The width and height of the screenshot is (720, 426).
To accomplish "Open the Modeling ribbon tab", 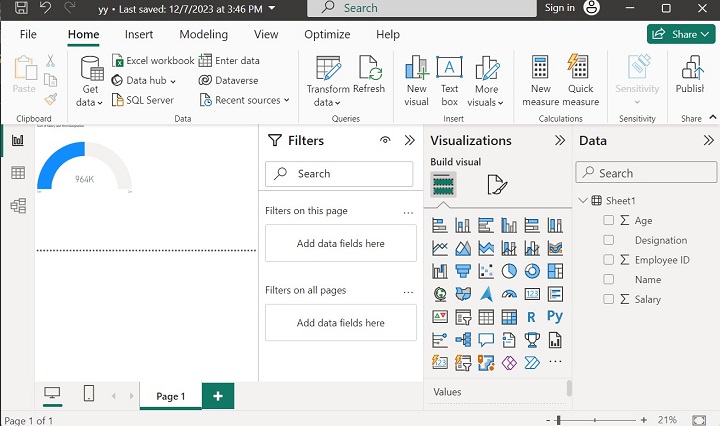I will point(203,34).
